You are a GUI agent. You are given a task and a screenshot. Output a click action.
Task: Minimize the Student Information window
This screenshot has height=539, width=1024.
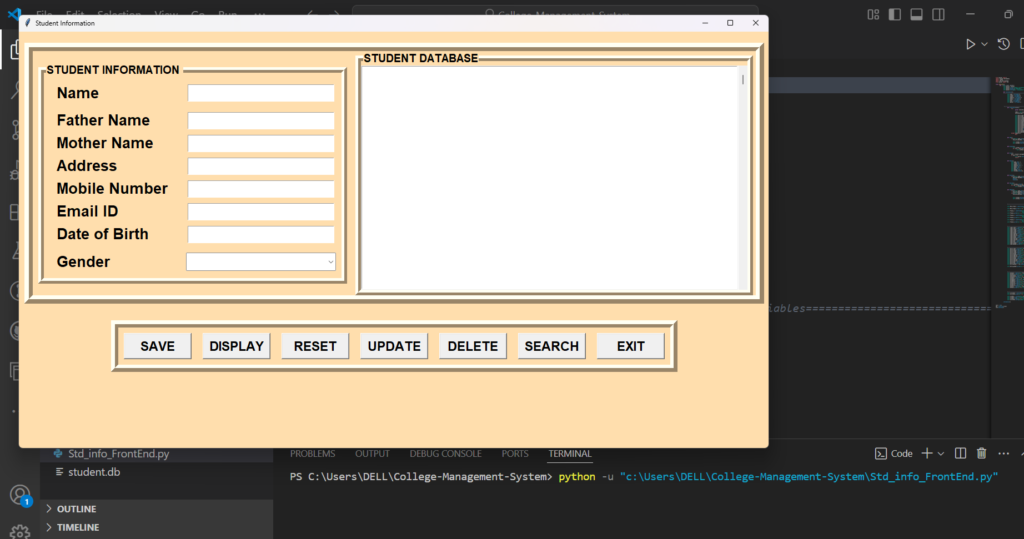point(705,23)
